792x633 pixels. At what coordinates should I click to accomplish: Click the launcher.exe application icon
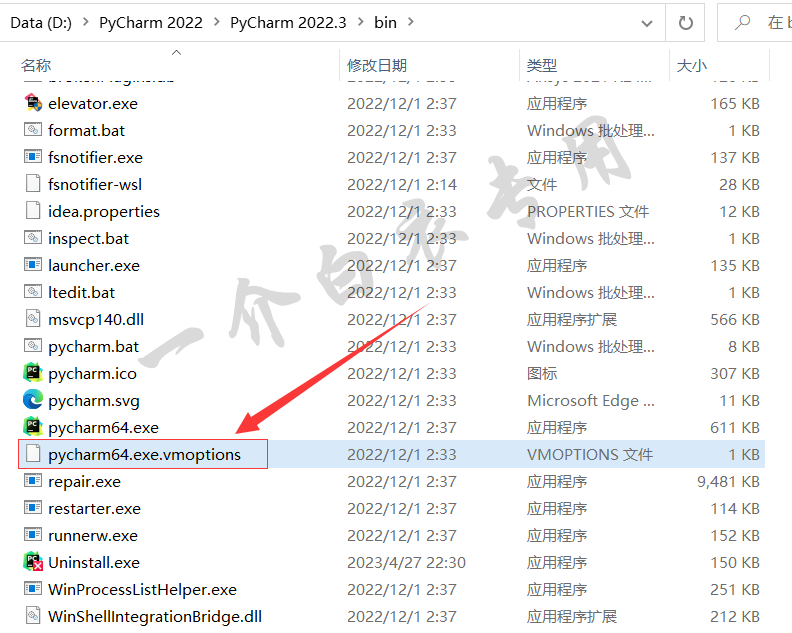click(x=33, y=265)
